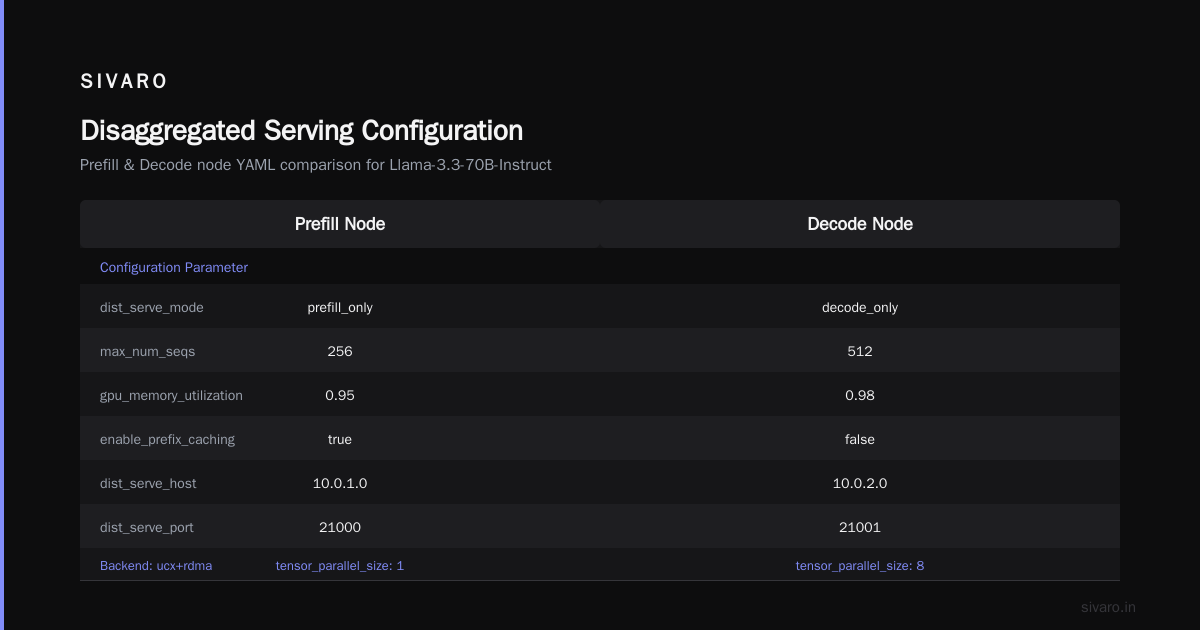Select the false prefix caching value
Image resolution: width=1200 pixels, height=630 pixels.
click(860, 440)
